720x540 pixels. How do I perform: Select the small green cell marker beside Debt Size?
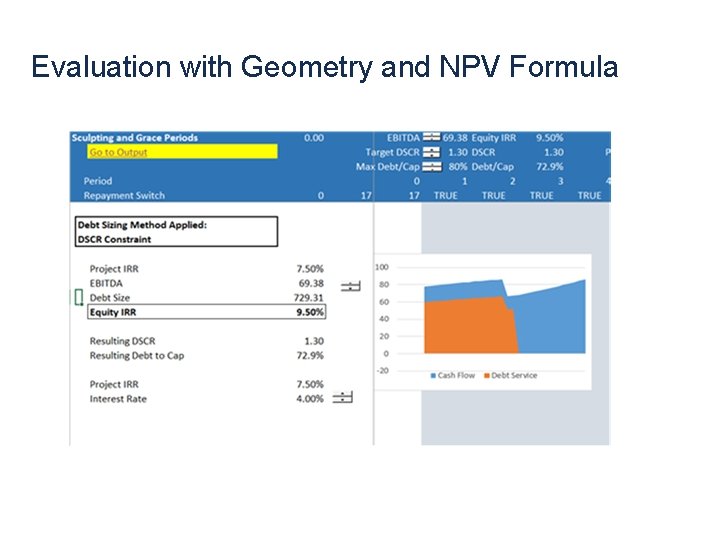pyautogui.click(x=79, y=297)
